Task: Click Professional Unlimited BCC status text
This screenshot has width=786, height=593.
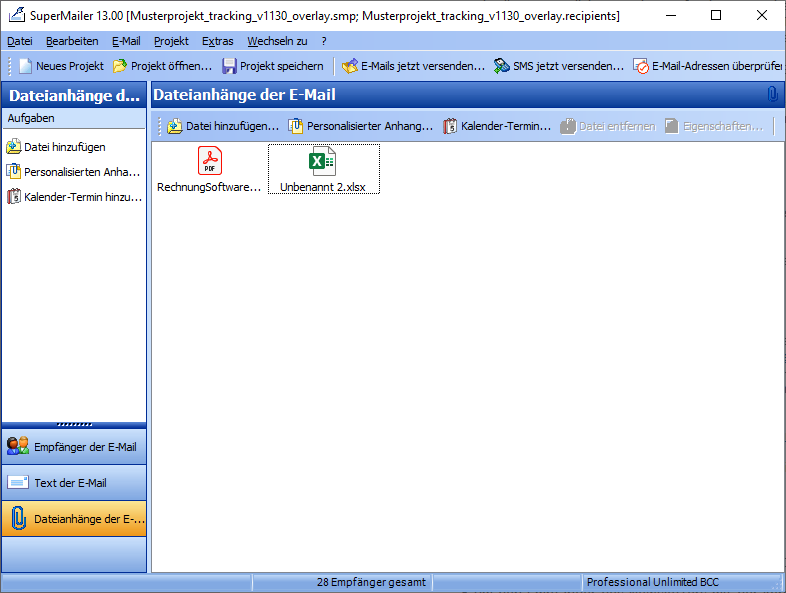Action: coord(653,582)
